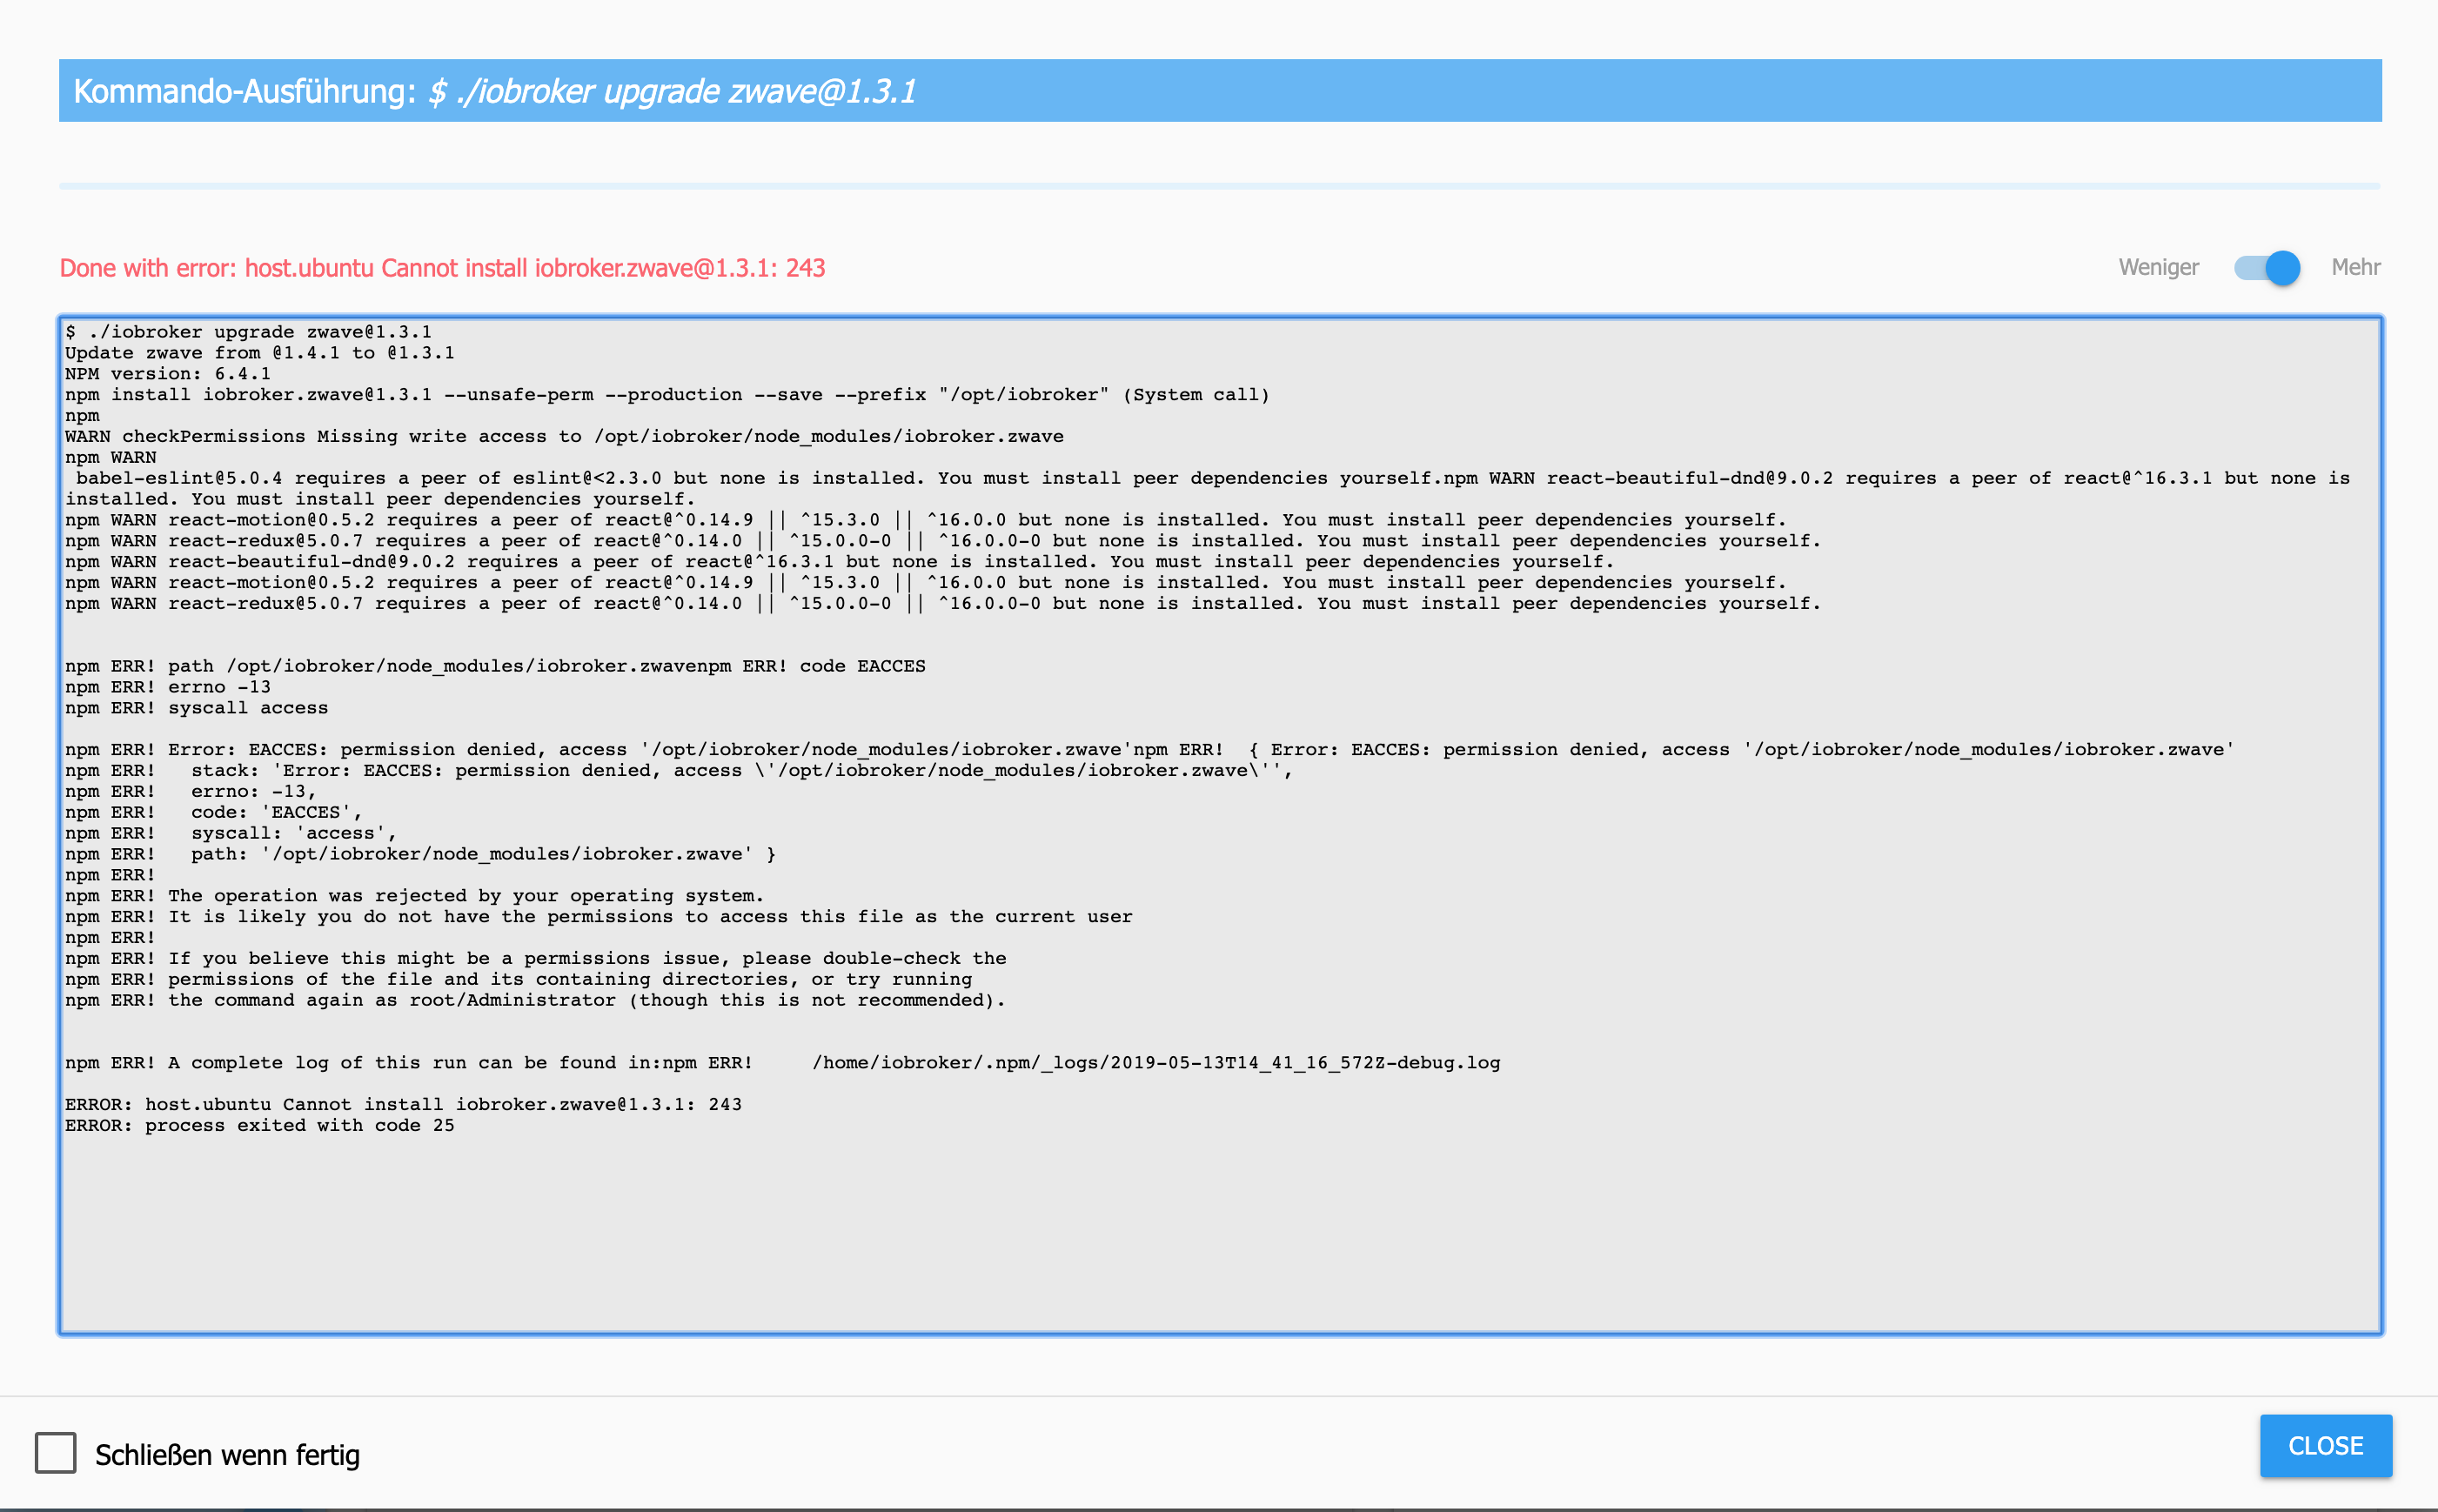Check the 'Schließen wenn fertig' checkbox
2438x1512 pixels.
click(56, 1453)
